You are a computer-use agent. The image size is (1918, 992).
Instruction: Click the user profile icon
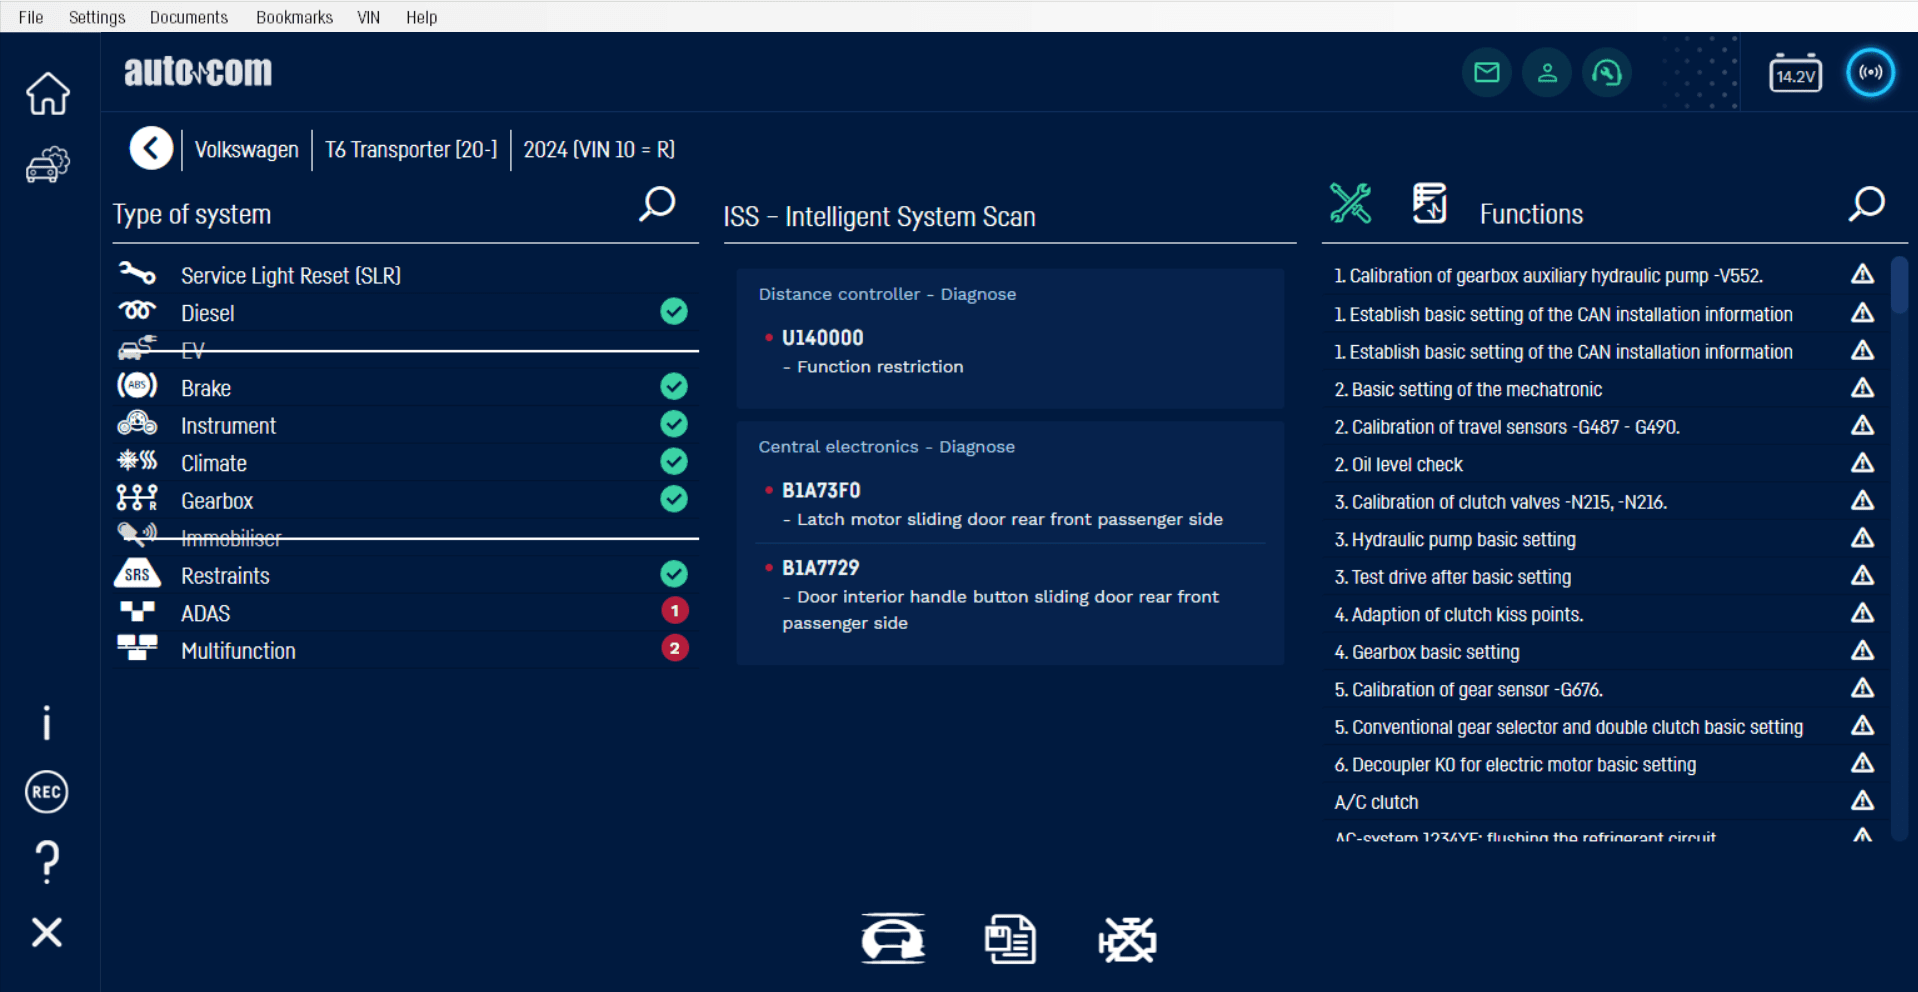tap(1546, 73)
